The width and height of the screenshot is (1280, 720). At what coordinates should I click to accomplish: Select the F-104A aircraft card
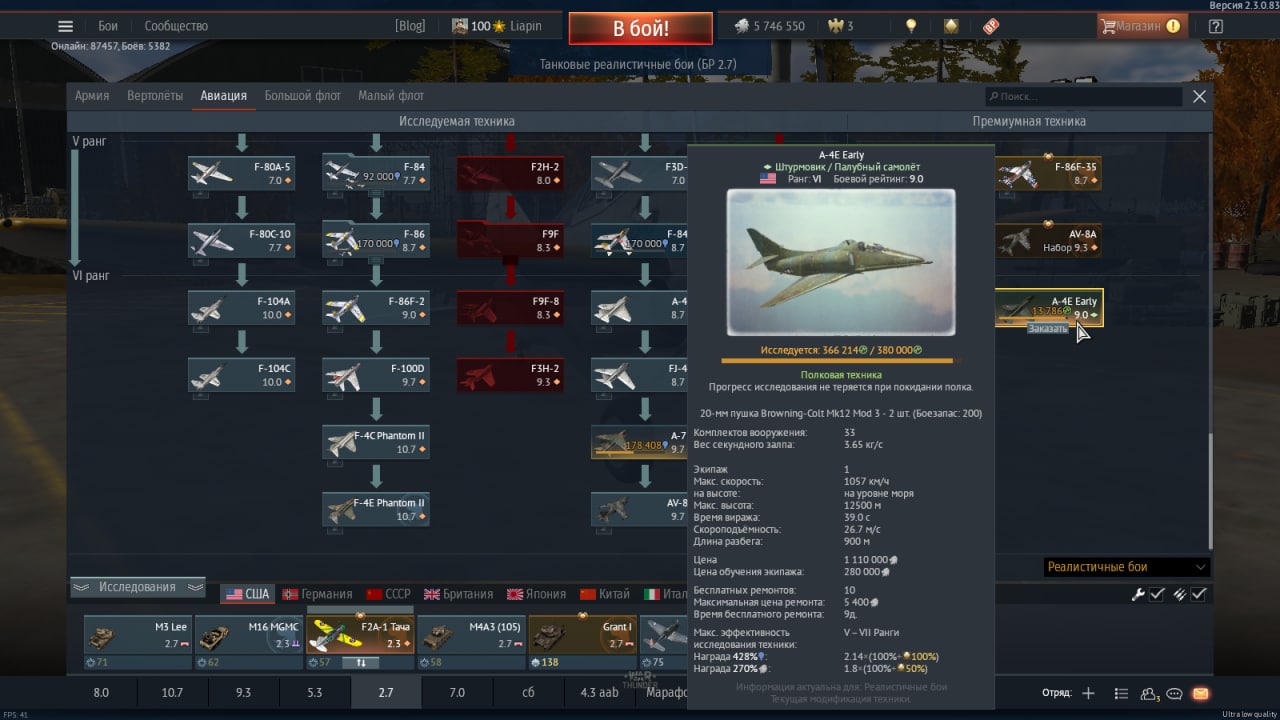tap(241, 307)
